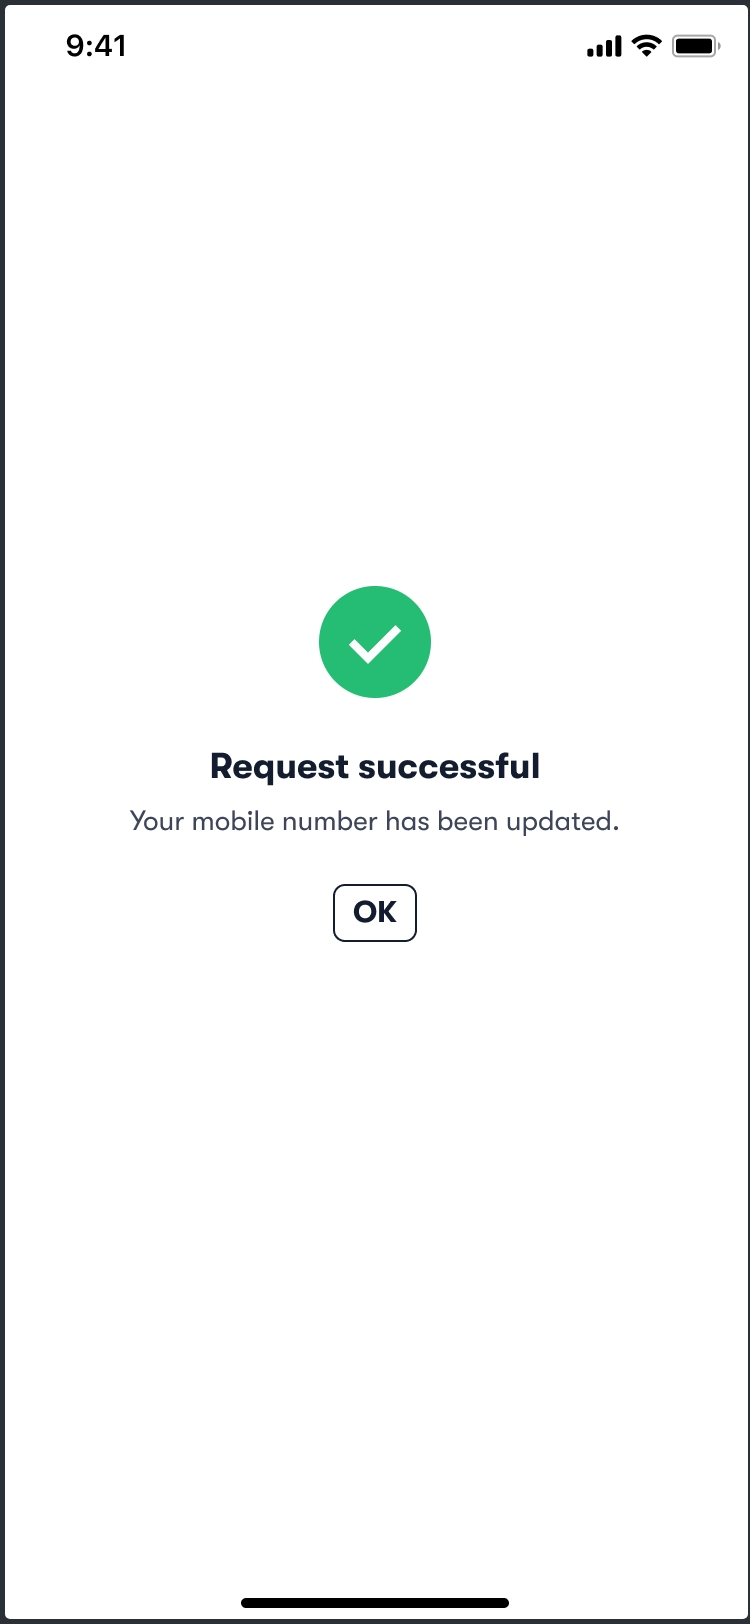
Task: Select the full battery glyph in status bar
Action: [696, 46]
